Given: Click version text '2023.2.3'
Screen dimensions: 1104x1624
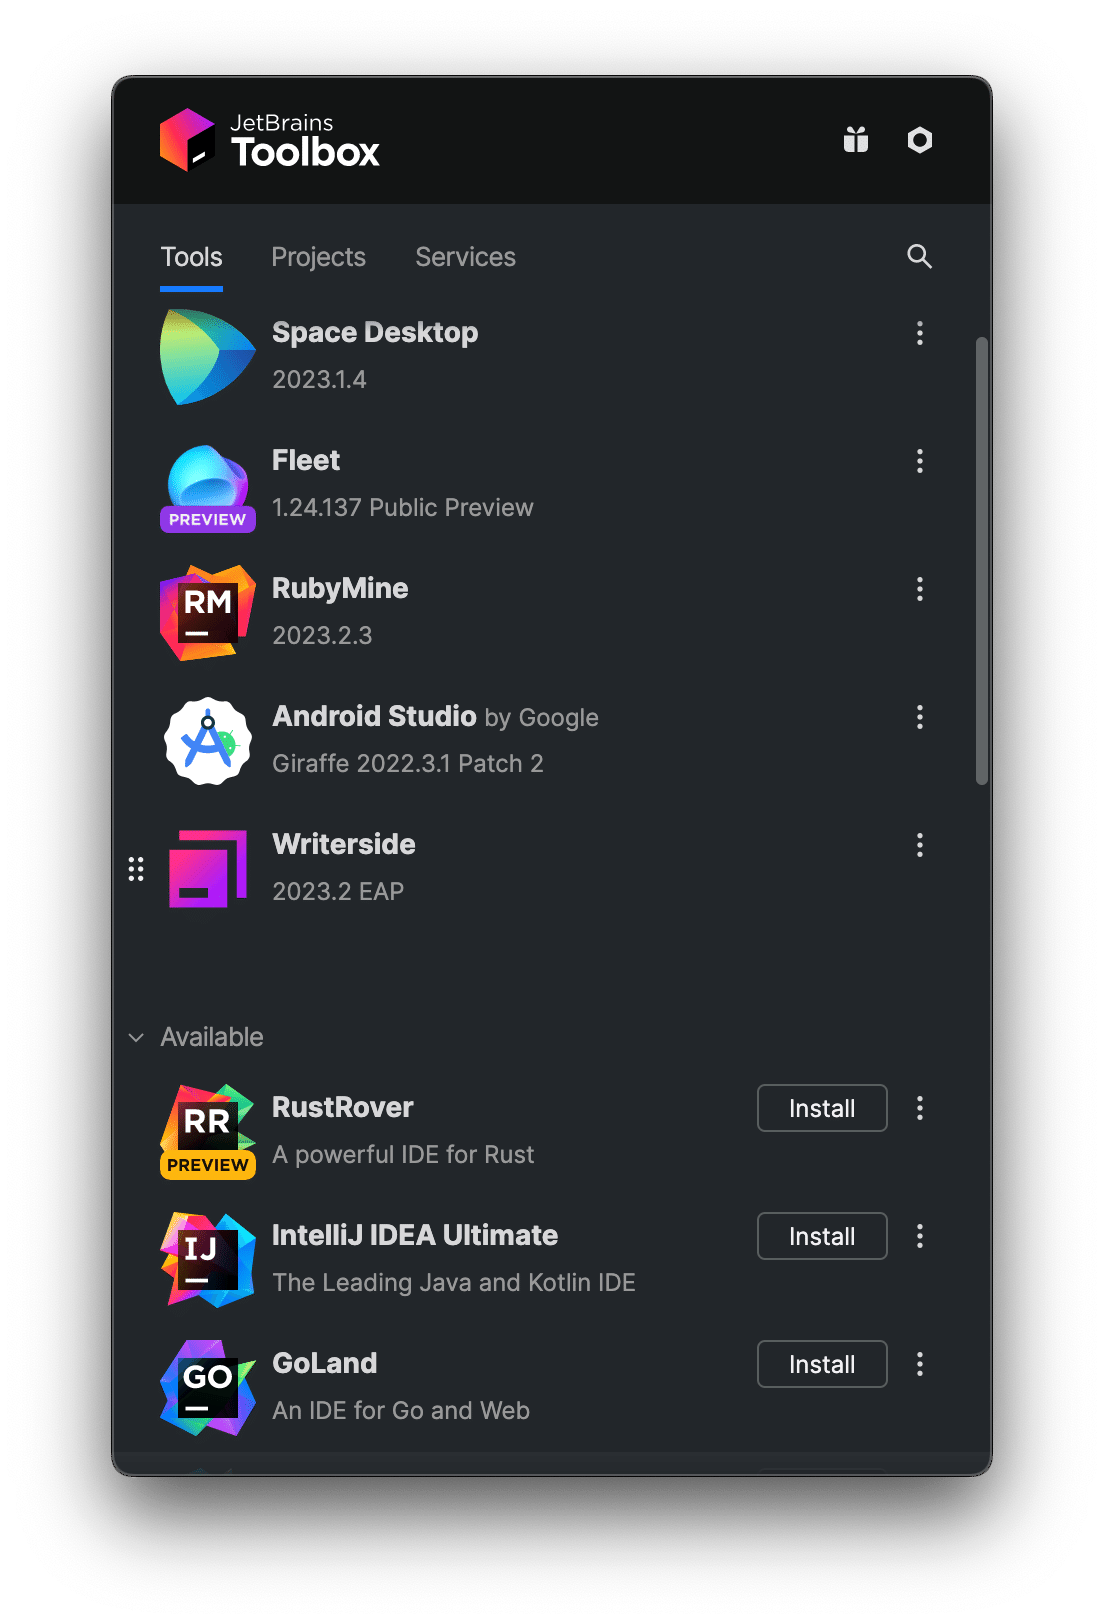Looking at the screenshot, I should pyautogui.click(x=322, y=636).
